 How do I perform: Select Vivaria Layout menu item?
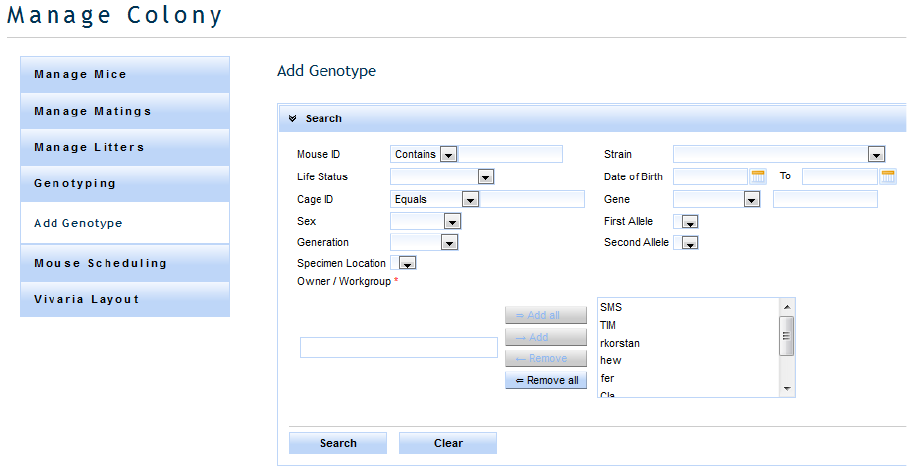coord(125,299)
